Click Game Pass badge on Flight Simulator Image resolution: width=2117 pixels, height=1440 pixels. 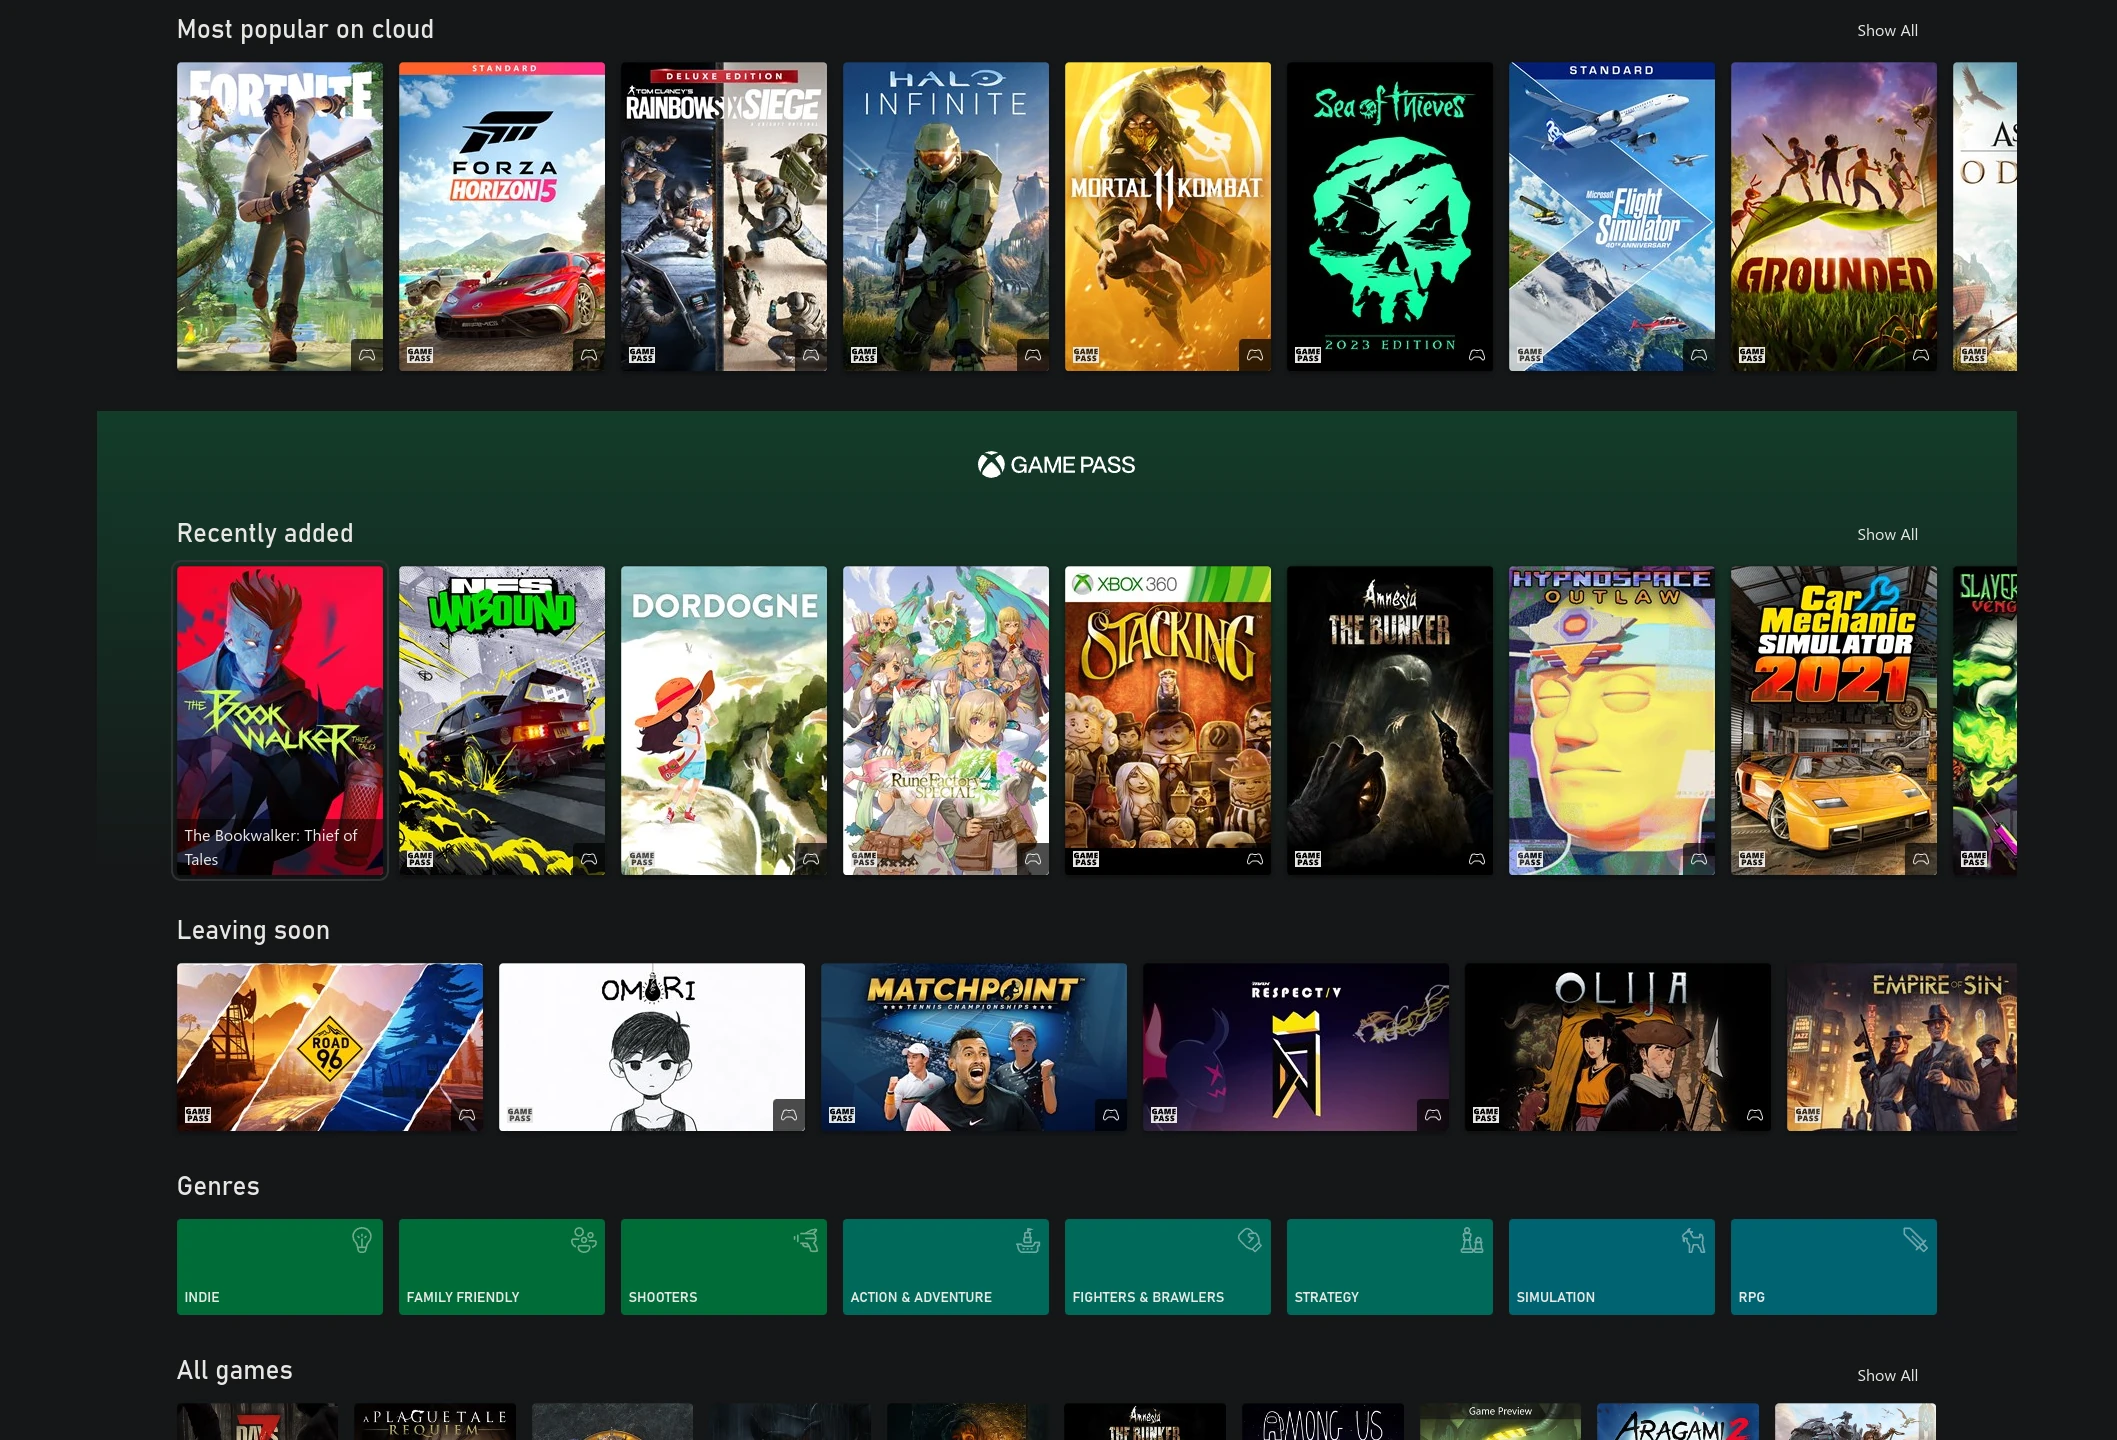(x=1530, y=355)
